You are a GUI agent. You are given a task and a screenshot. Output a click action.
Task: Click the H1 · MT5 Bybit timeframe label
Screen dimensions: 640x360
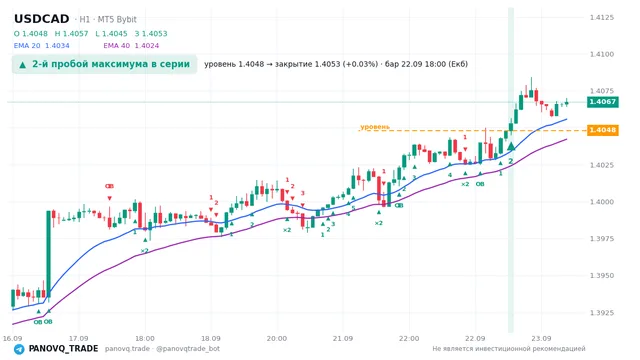coord(105,19)
